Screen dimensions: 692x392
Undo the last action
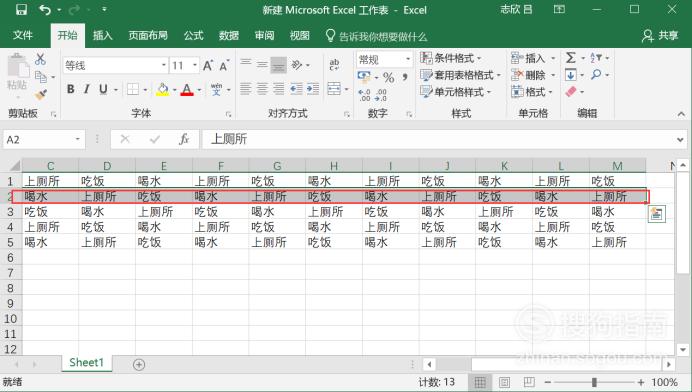45,9
